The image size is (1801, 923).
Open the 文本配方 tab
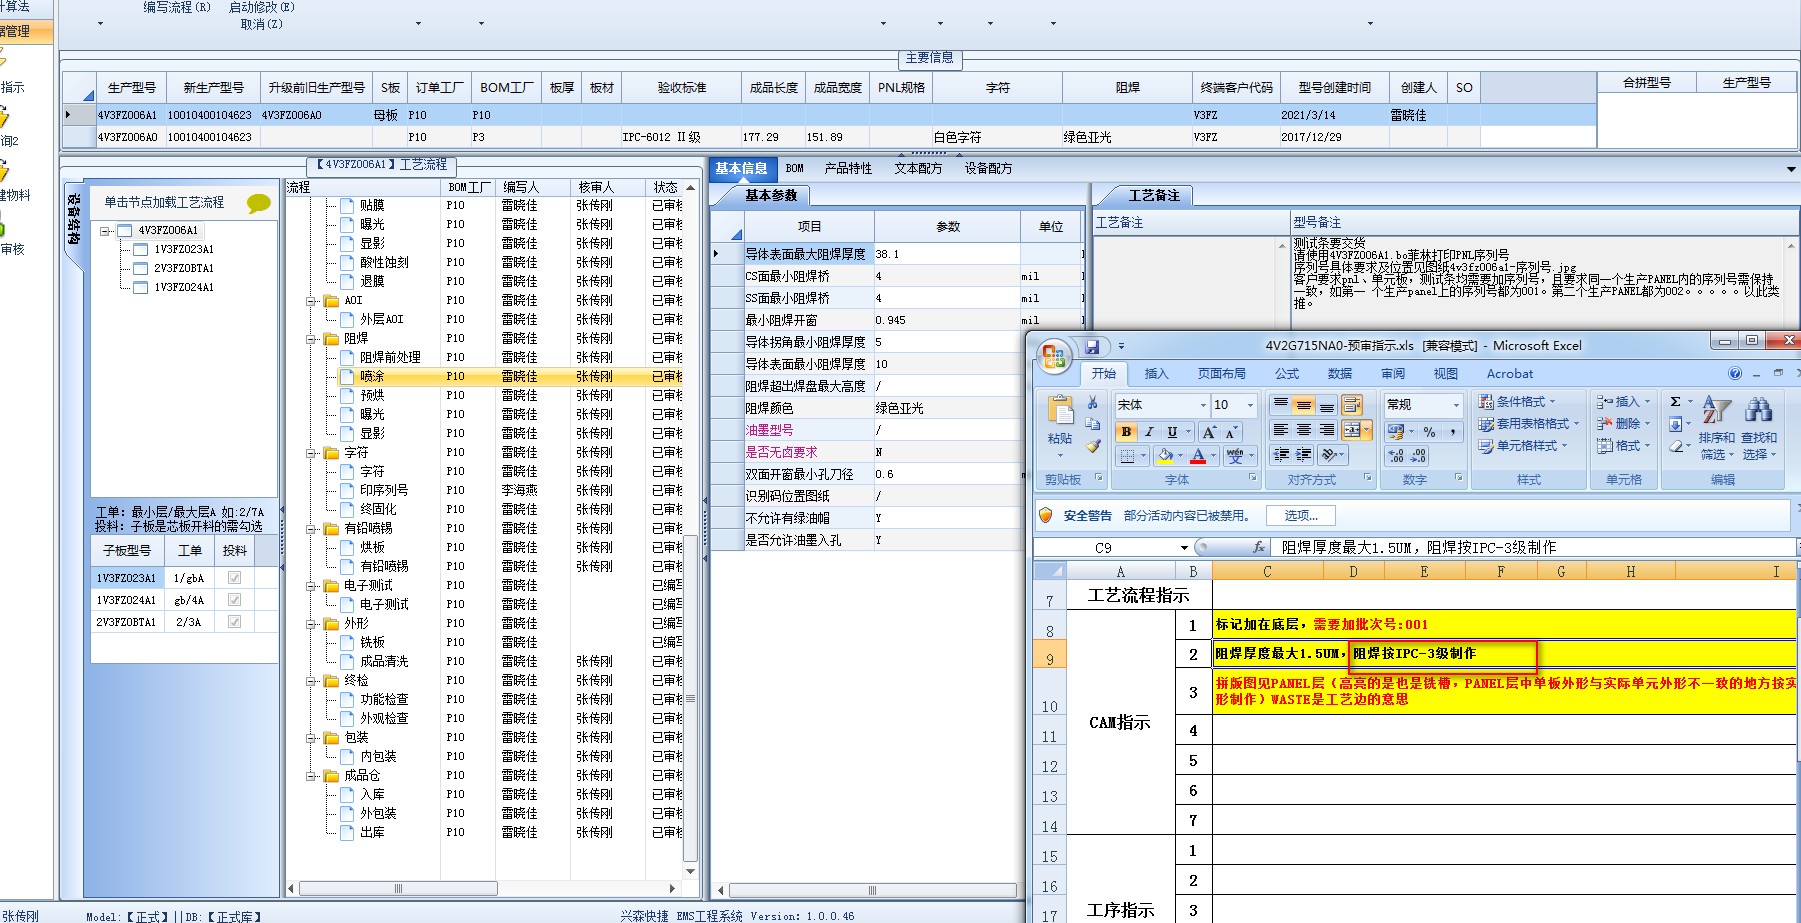pos(918,169)
